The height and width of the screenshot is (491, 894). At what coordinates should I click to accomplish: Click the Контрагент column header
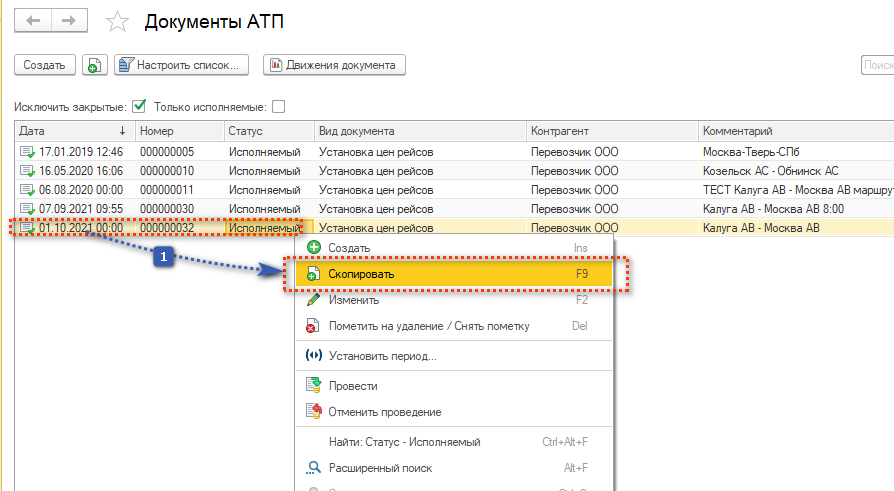(610, 131)
